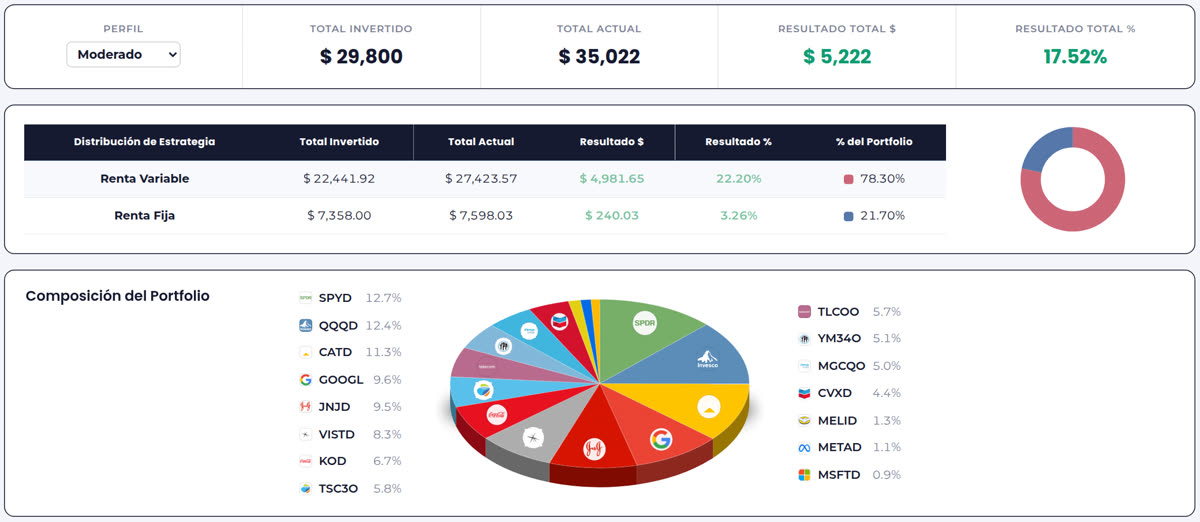Click the Composición del Portfolio heading
This screenshot has width=1200, height=522.
coord(118,297)
